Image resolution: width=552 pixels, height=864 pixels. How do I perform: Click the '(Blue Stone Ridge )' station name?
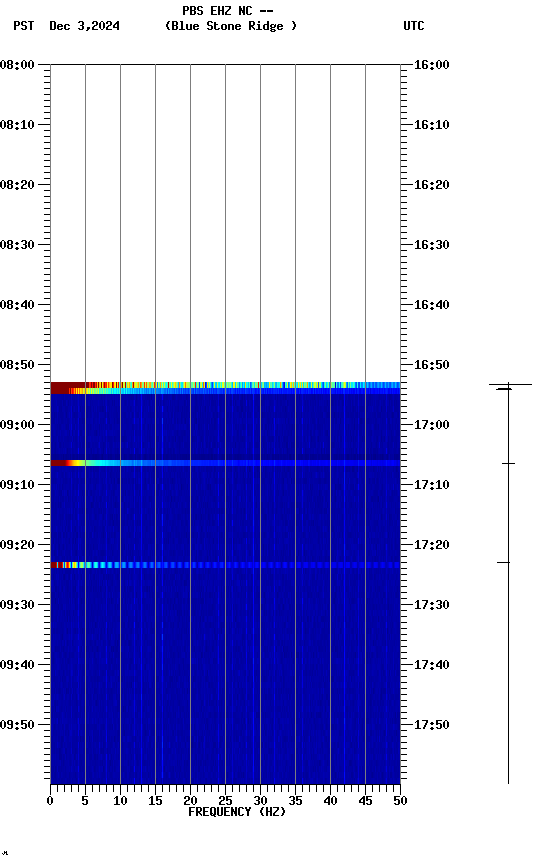pos(230,26)
